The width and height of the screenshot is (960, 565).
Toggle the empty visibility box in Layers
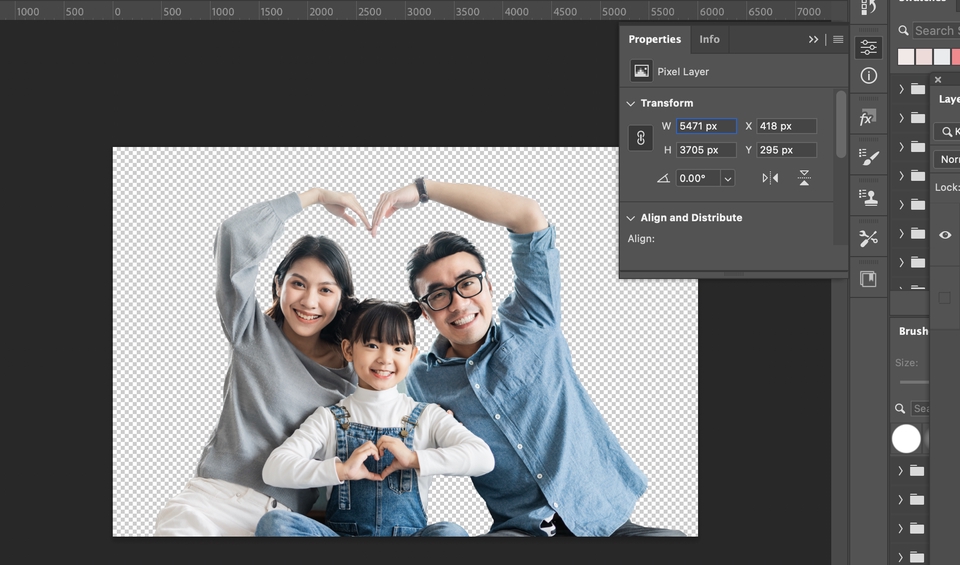point(945,299)
